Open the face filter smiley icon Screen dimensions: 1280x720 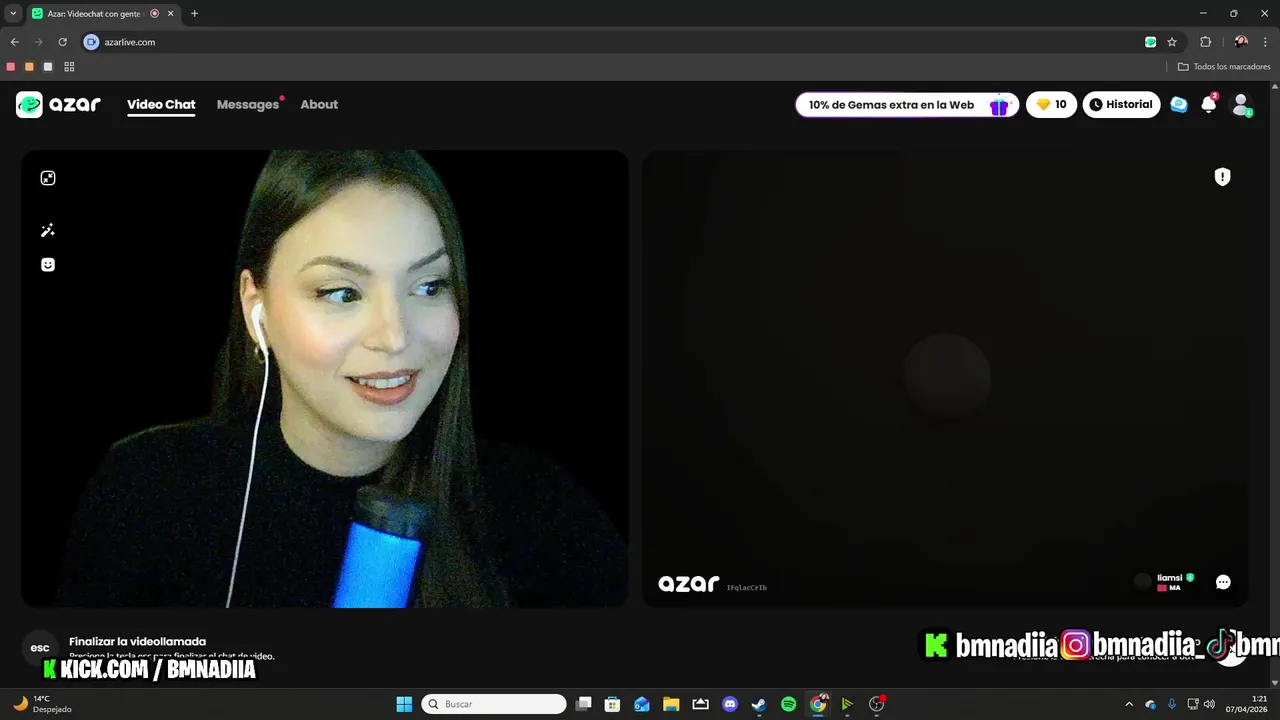[x=48, y=265]
